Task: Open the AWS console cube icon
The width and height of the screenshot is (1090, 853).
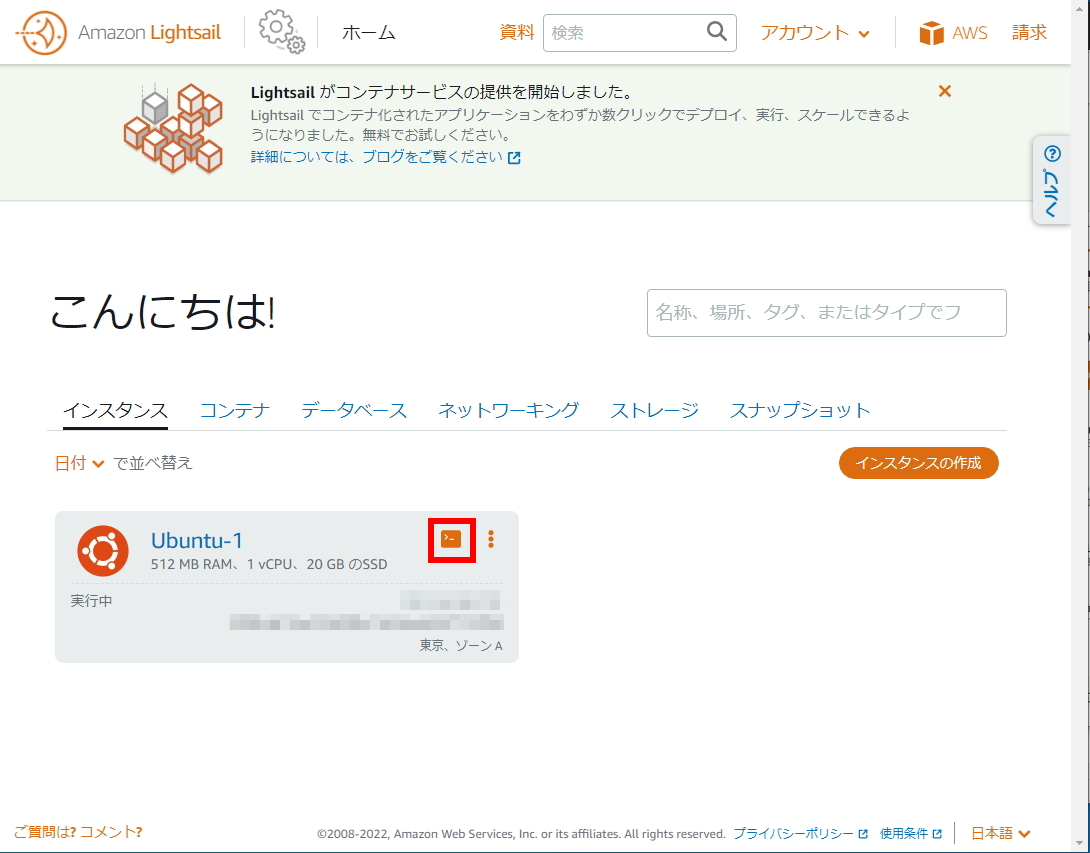Action: click(x=932, y=33)
